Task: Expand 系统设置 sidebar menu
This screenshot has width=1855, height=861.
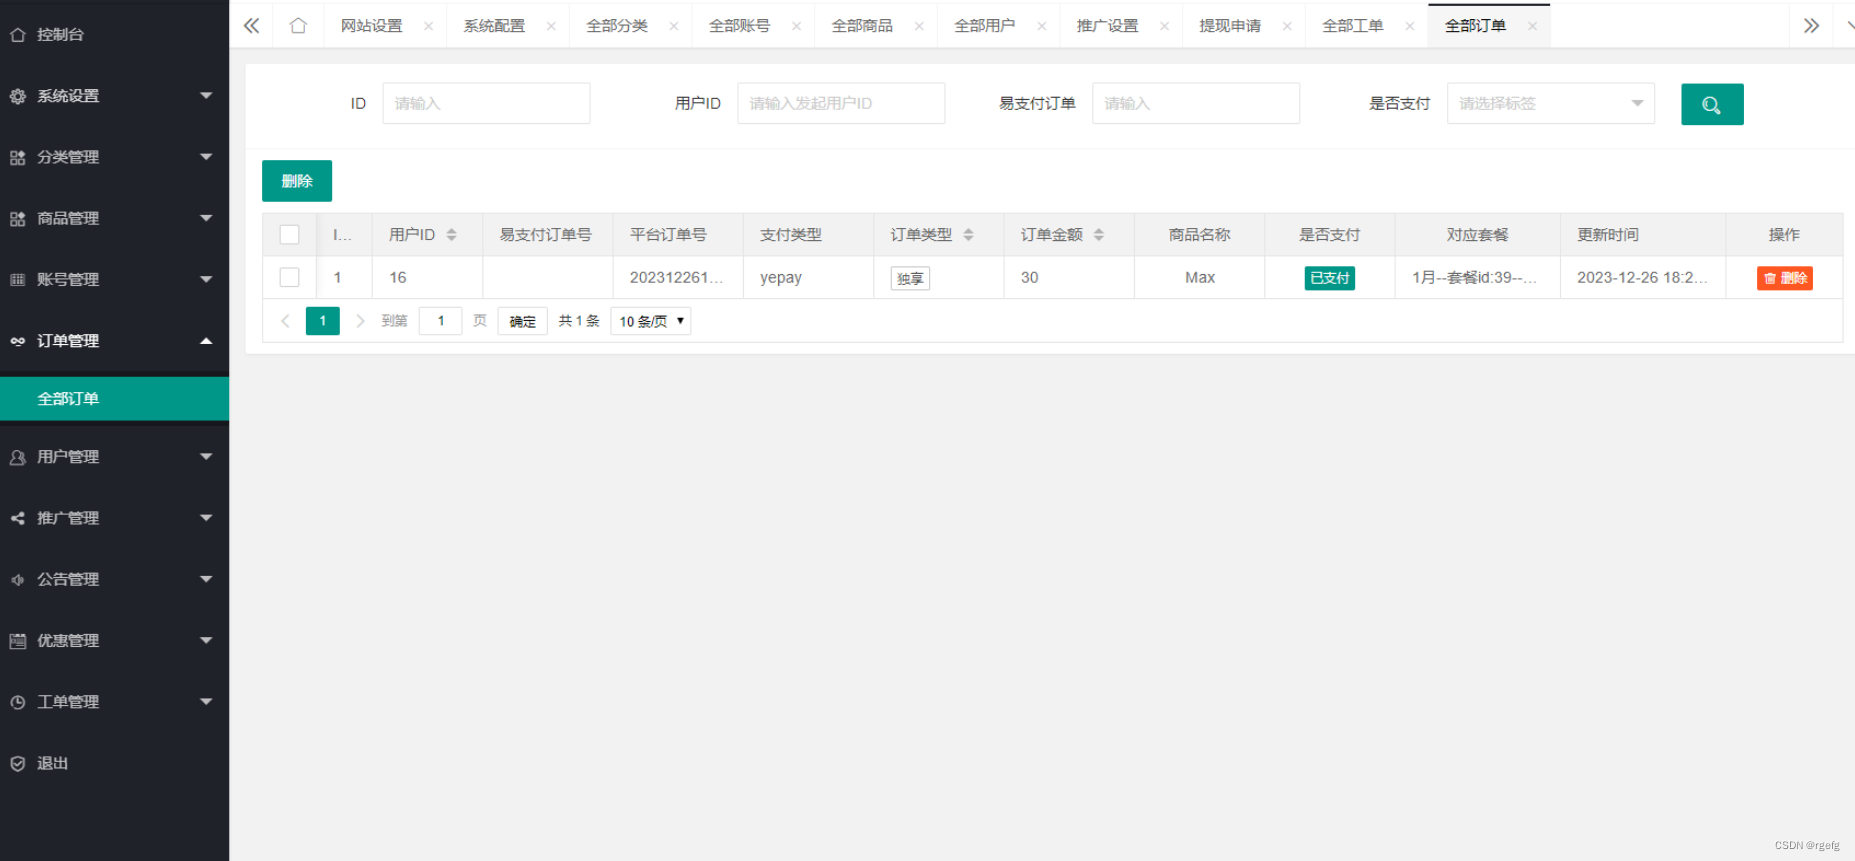Action: tap(114, 96)
